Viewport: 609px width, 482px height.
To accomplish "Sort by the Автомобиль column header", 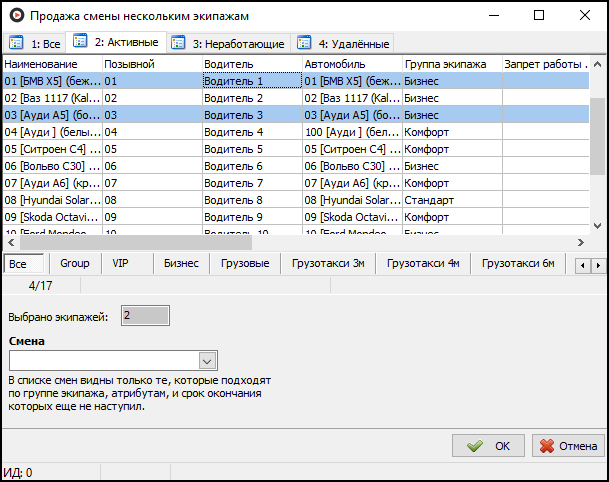I will click(x=352, y=64).
